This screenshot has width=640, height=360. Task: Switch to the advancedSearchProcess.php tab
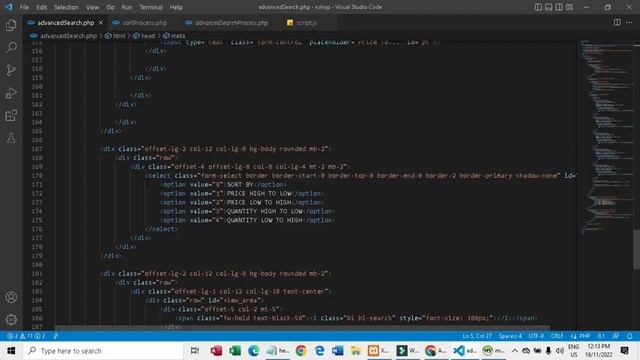tap(227, 23)
